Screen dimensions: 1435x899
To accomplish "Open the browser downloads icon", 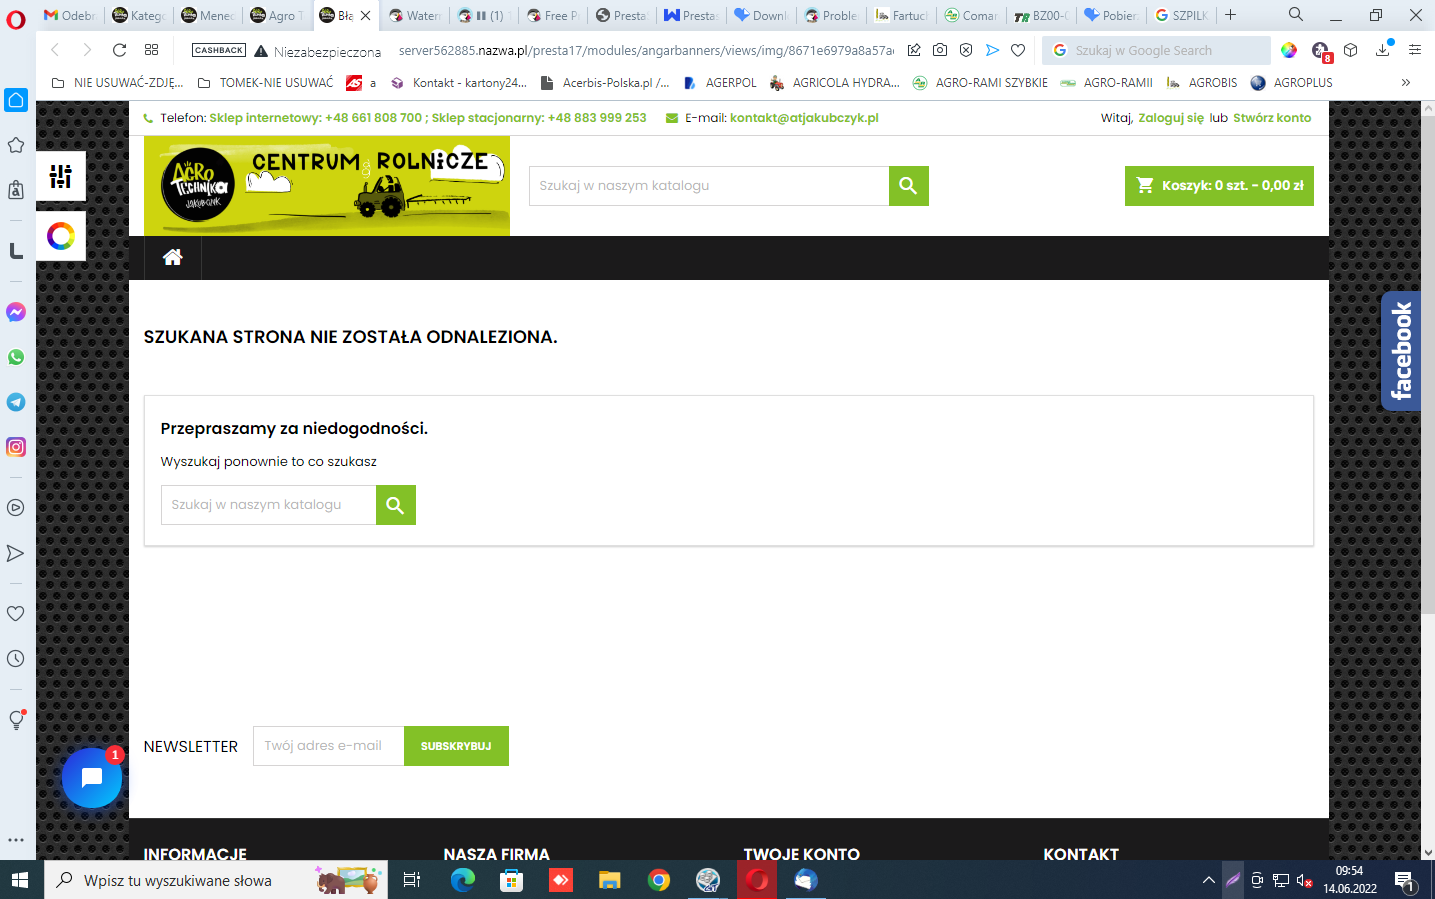I will point(1383,50).
